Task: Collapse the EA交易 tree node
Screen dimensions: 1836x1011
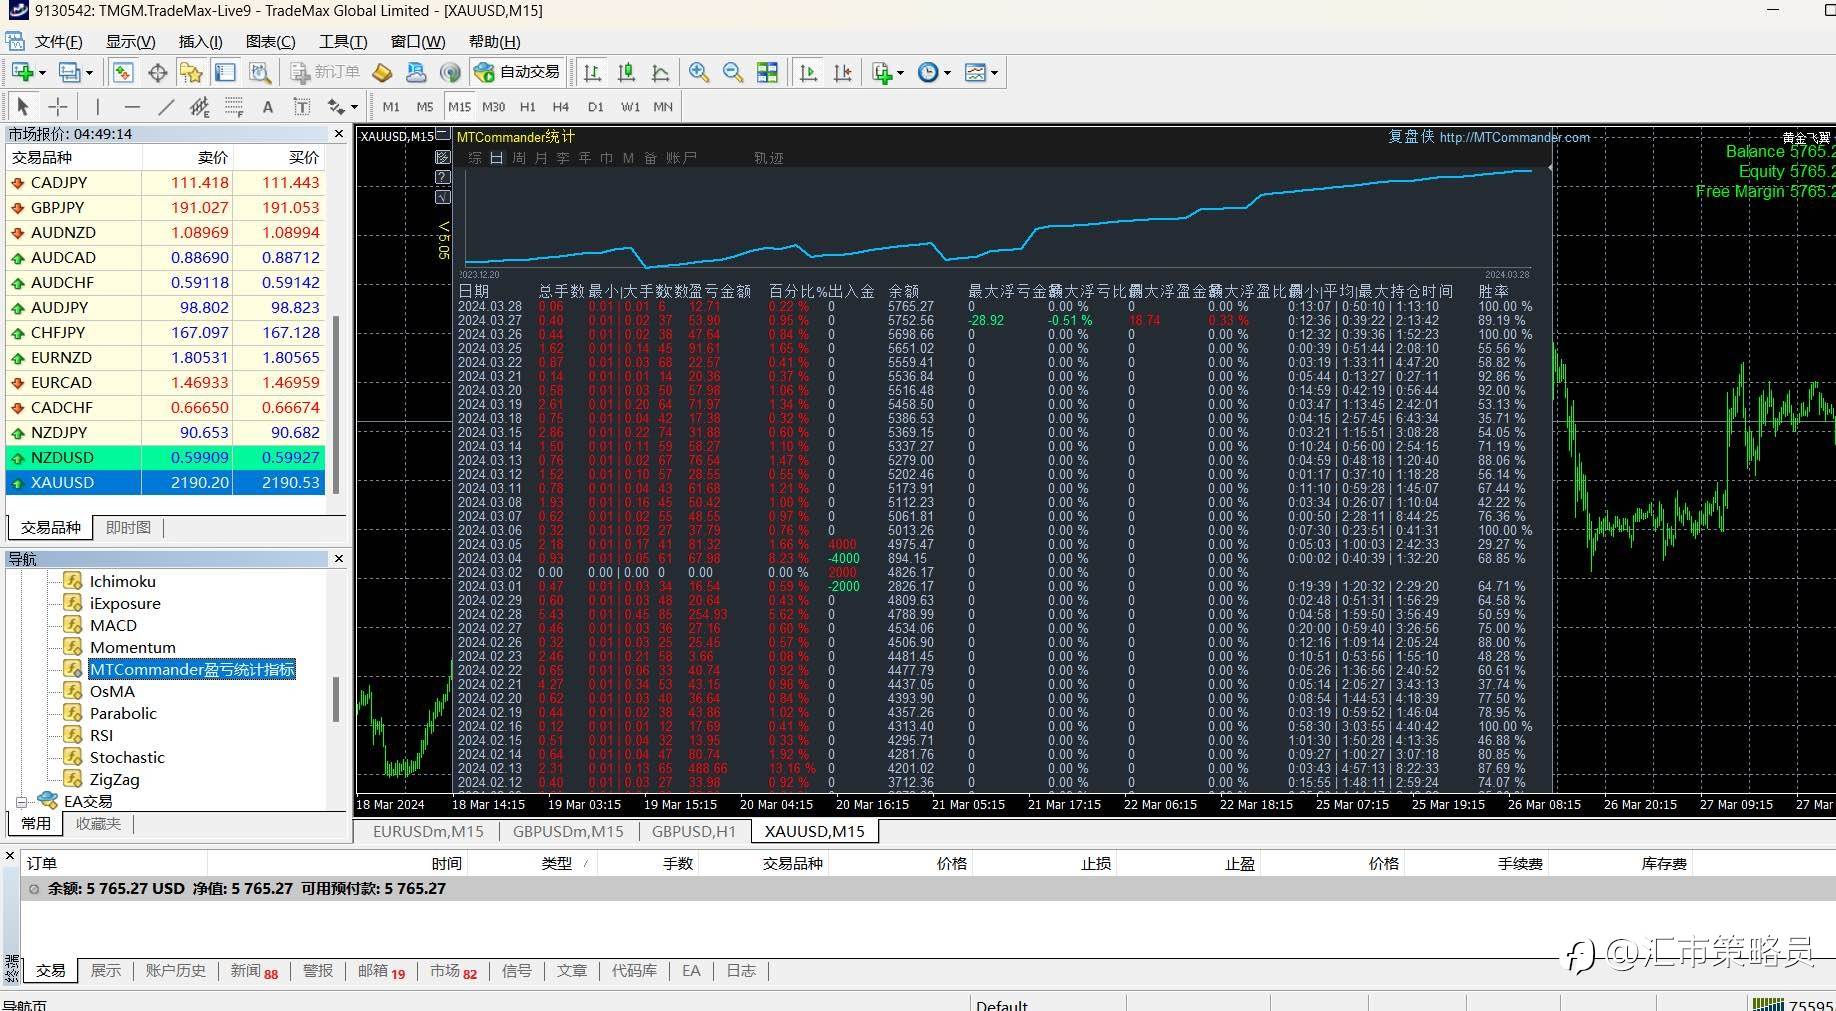Action: 21,801
